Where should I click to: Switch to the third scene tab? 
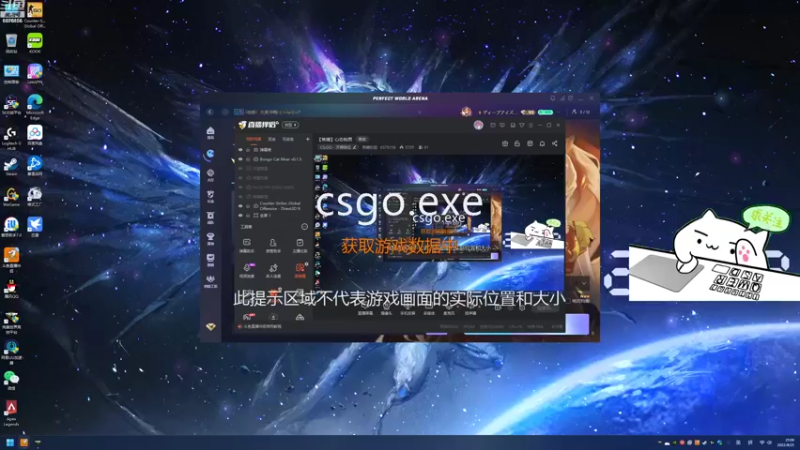coord(288,139)
